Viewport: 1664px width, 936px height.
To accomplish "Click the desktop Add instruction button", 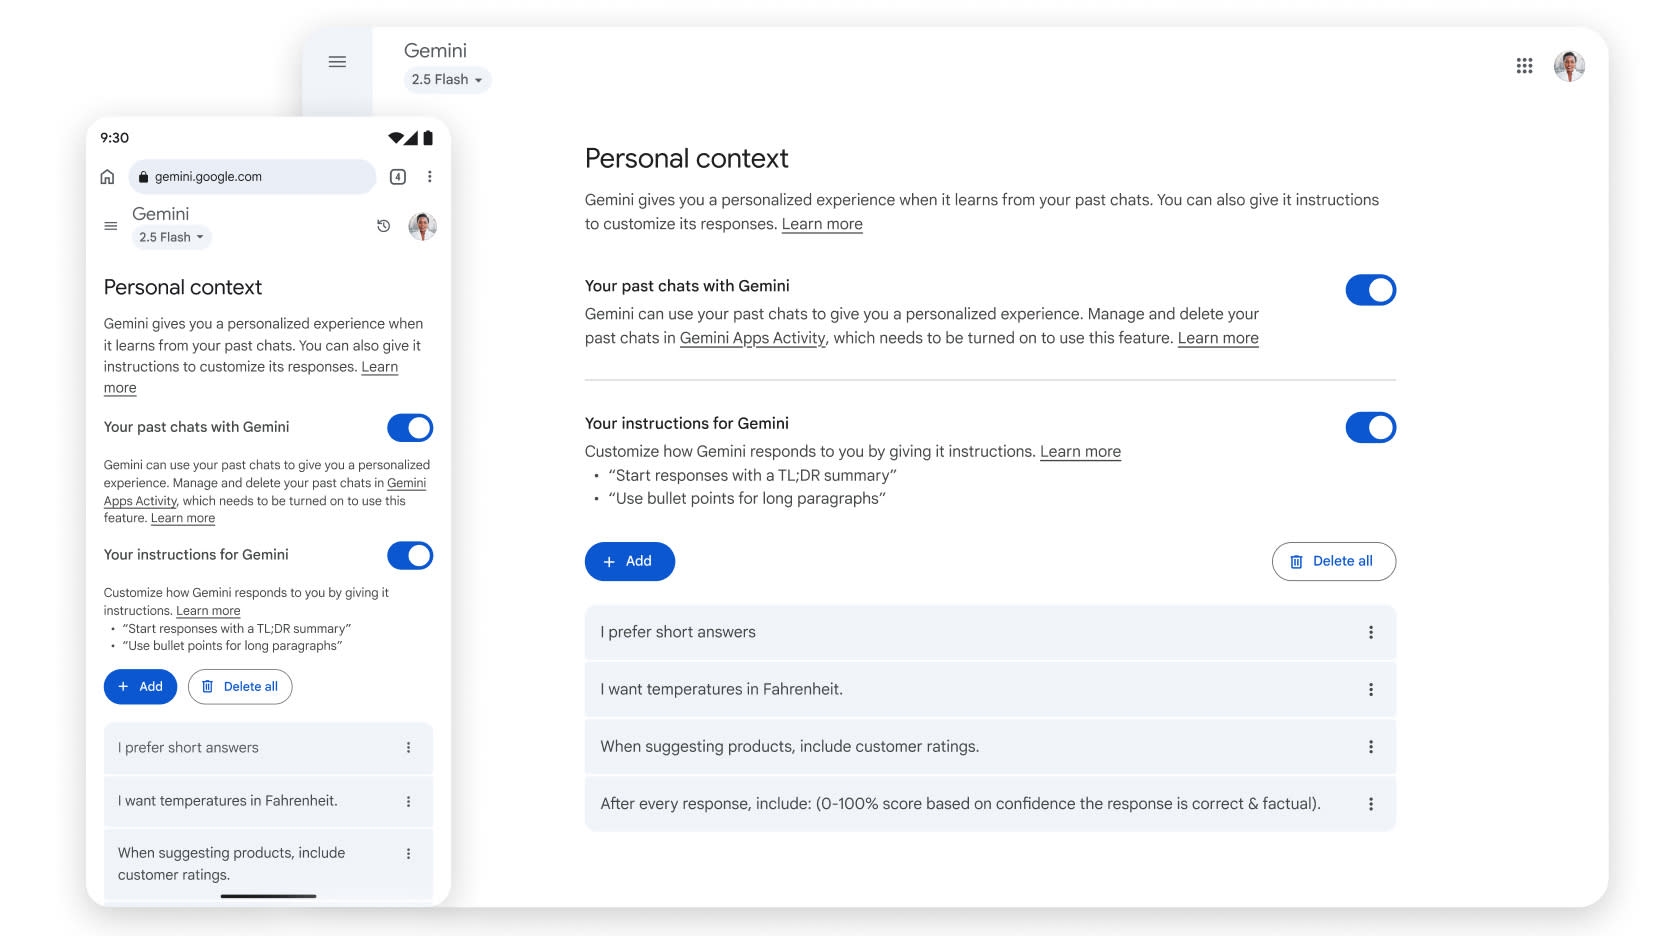I will pos(629,562).
